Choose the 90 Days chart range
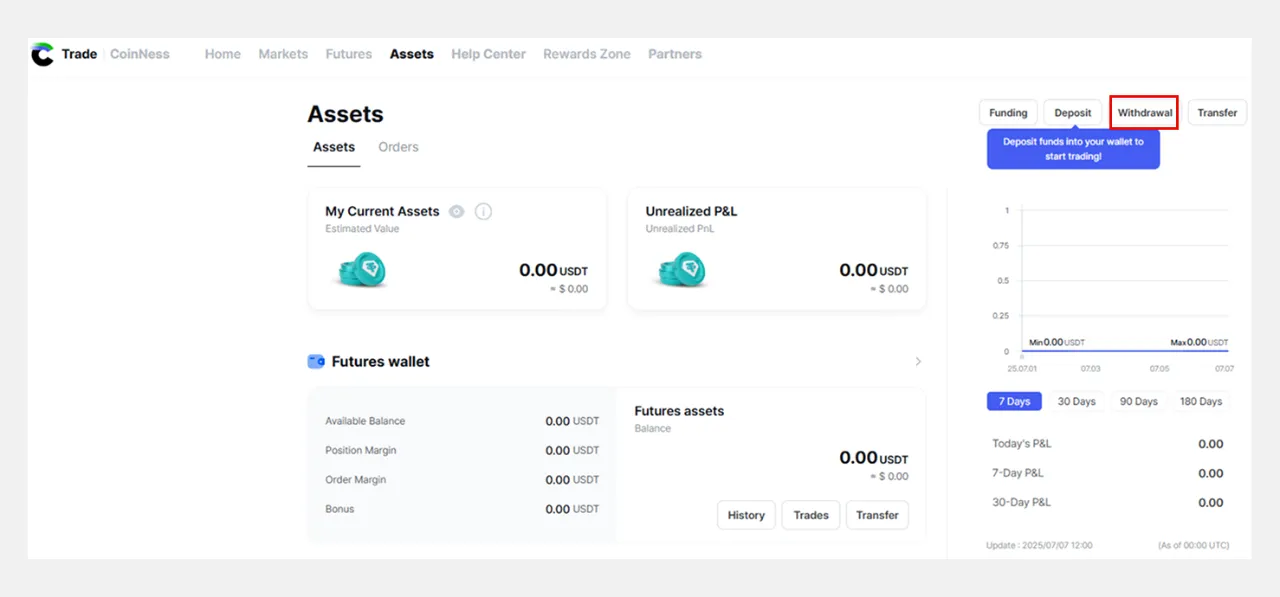This screenshot has width=1280, height=597. [x=1138, y=401]
